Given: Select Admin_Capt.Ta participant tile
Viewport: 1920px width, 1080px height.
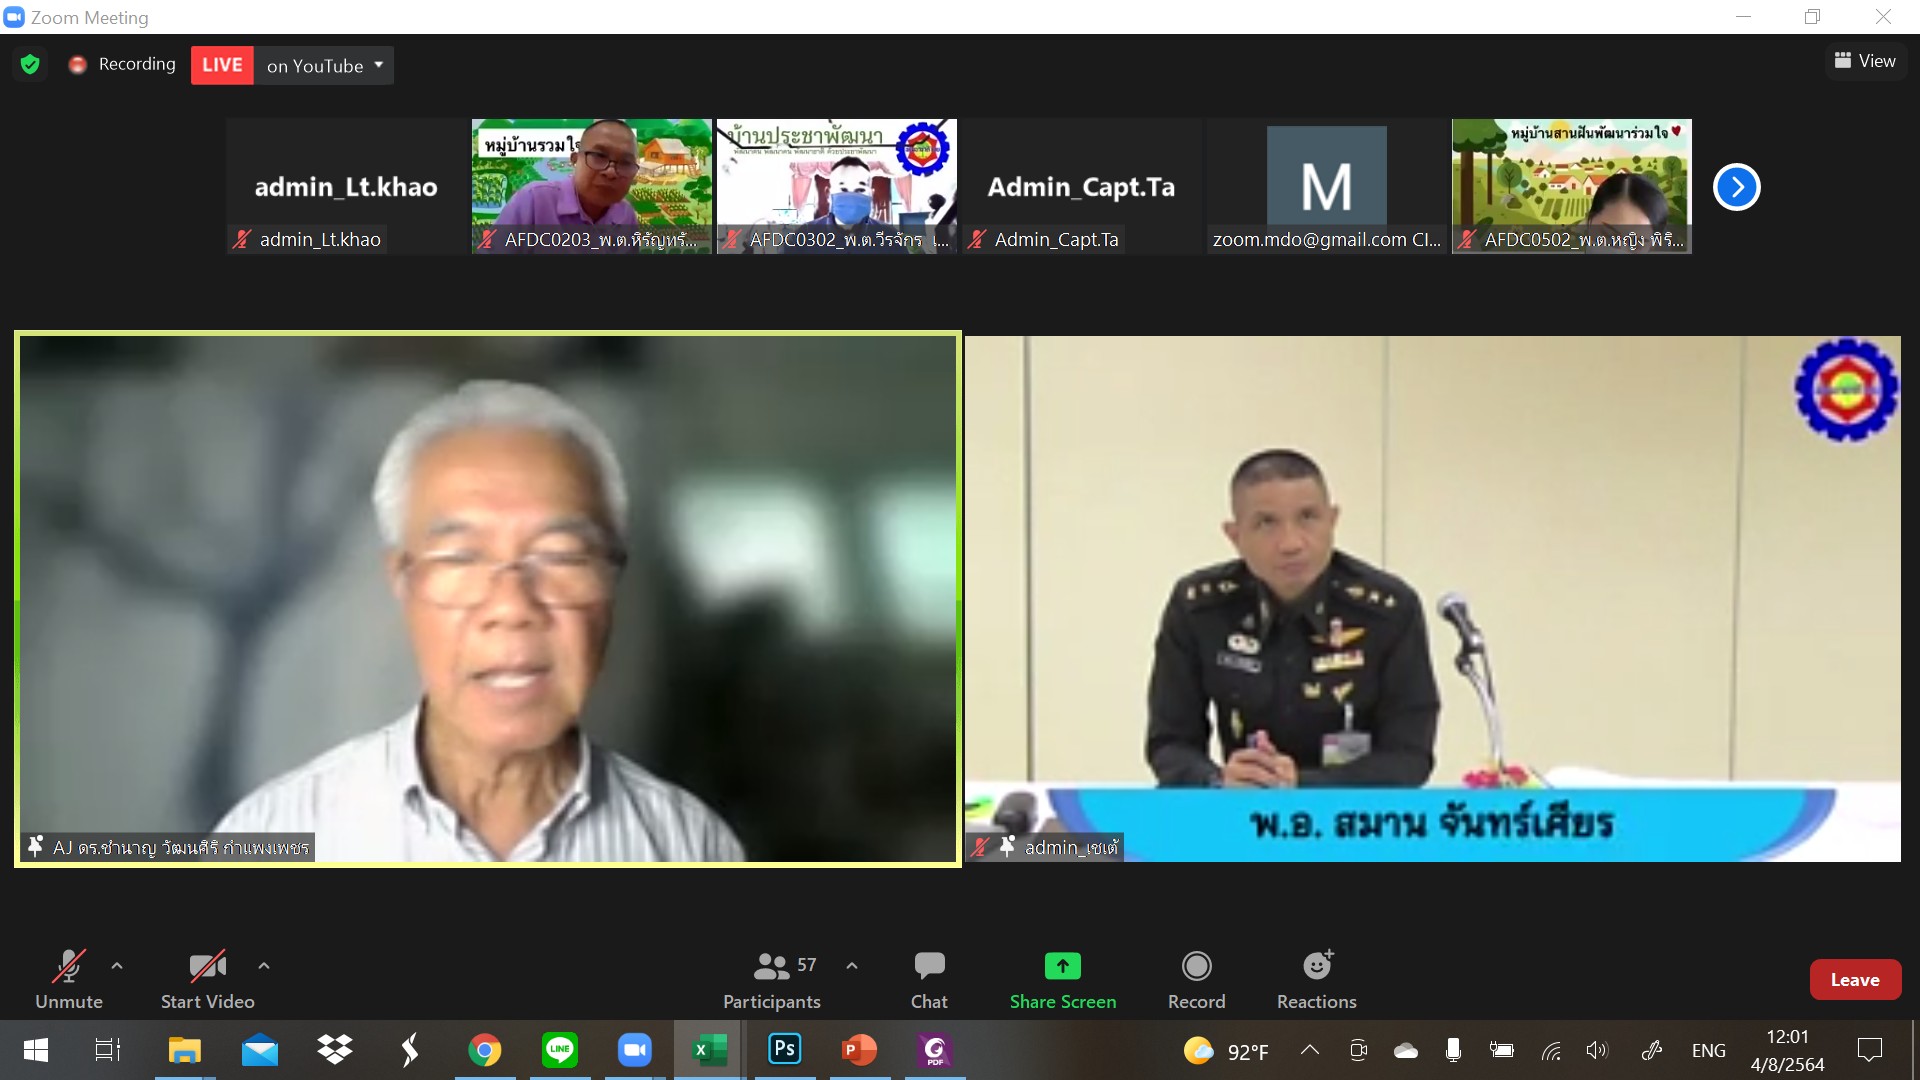Looking at the screenshot, I should [x=1082, y=186].
